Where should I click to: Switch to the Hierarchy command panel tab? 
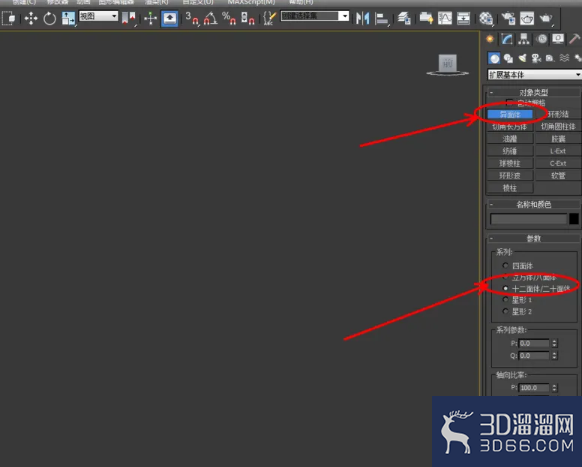524,39
